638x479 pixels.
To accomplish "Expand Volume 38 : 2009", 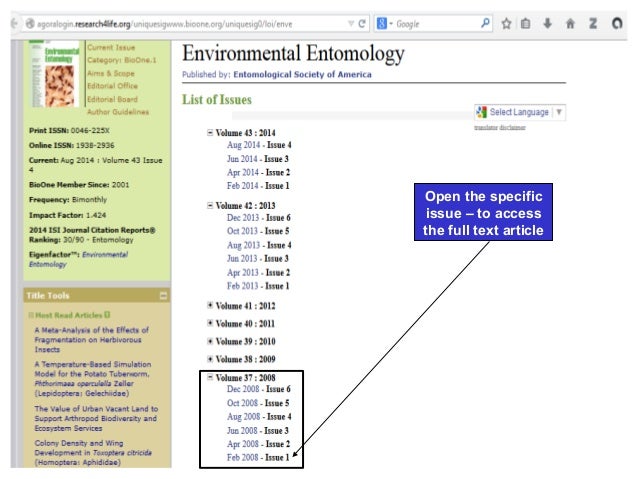I will pos(210,359).
